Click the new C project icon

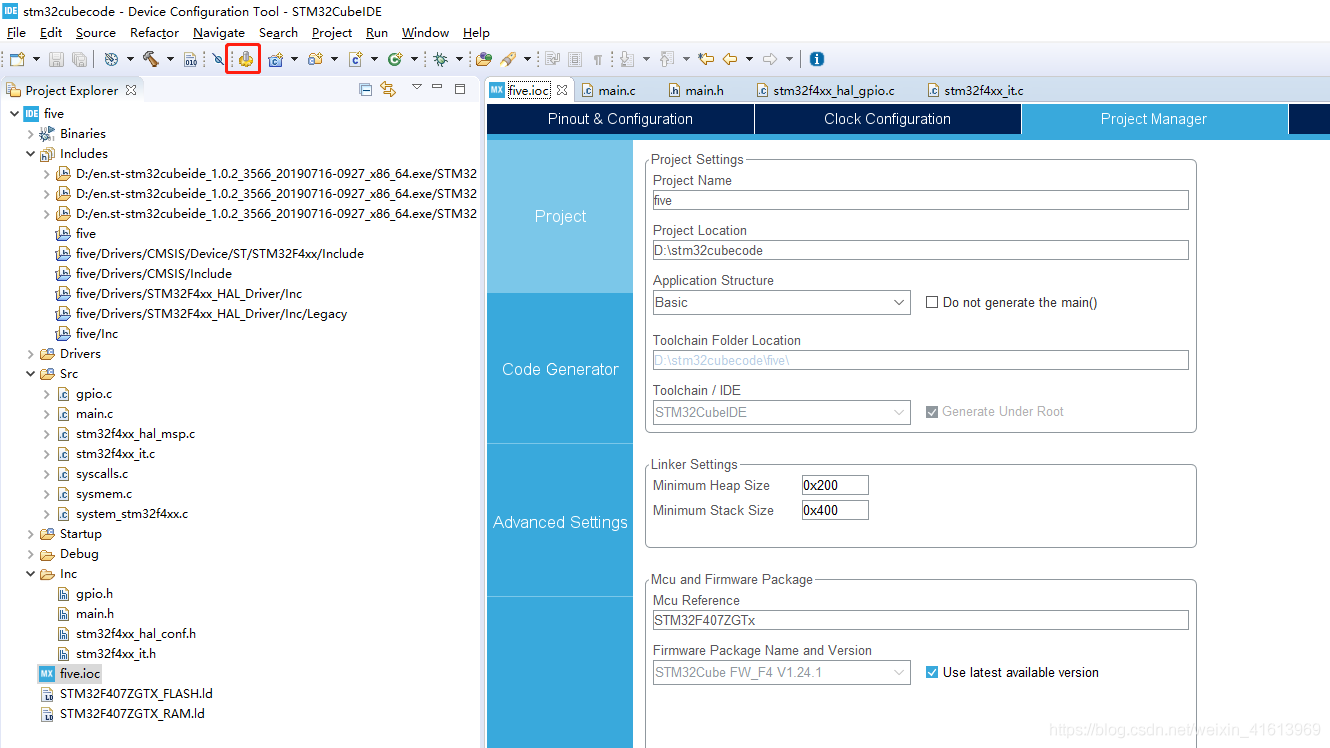tap(275, 59)
